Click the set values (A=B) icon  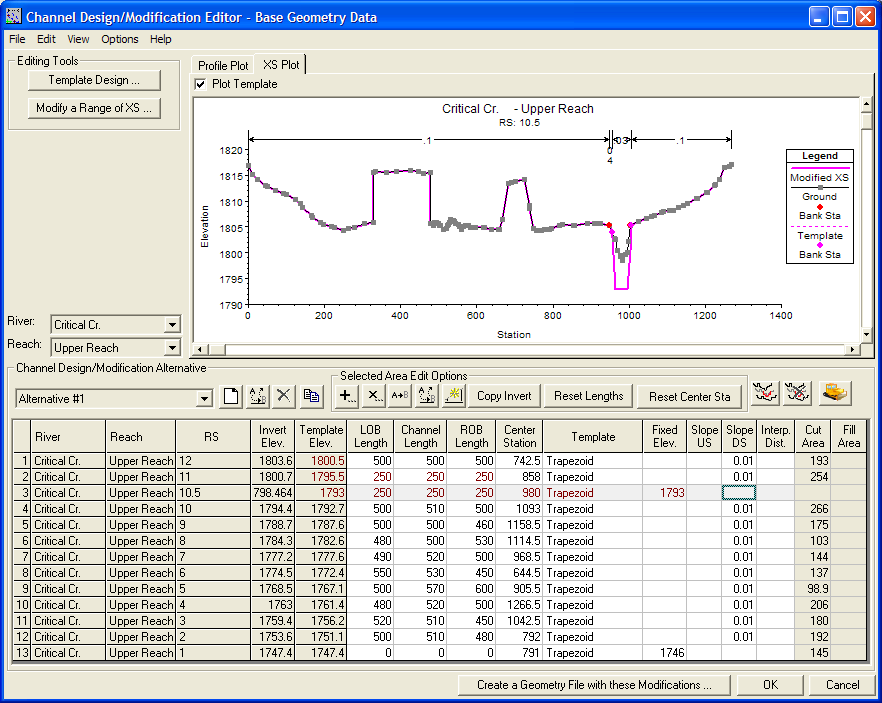(400, 396)
